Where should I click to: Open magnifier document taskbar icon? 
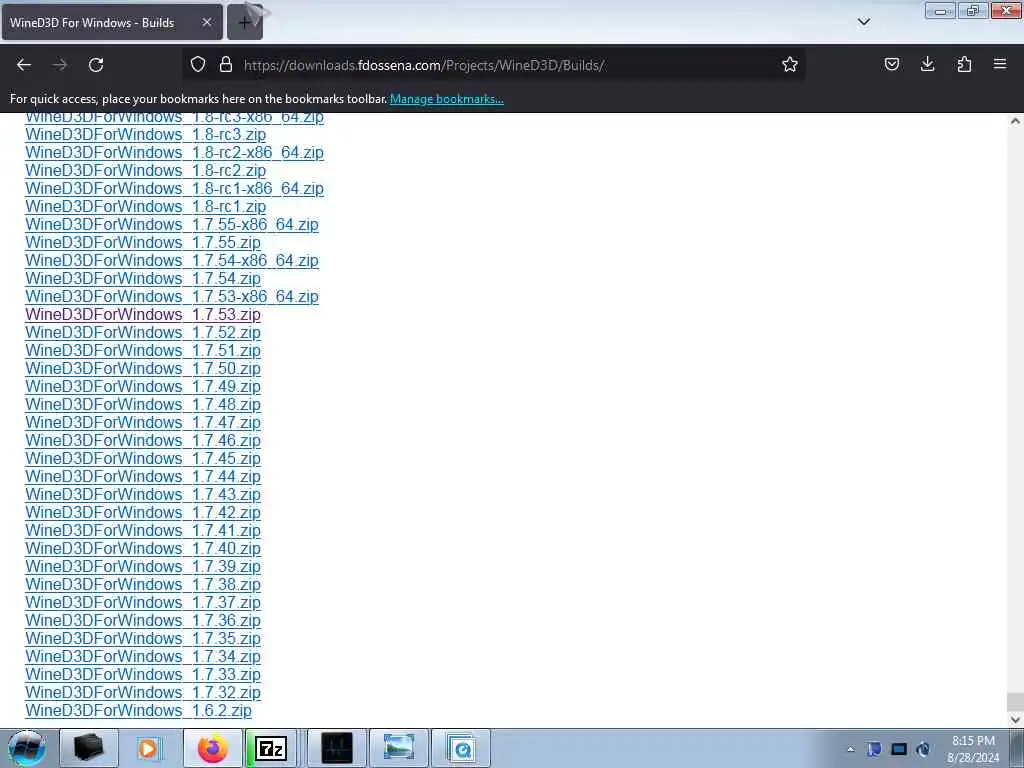tap(461, 748)
